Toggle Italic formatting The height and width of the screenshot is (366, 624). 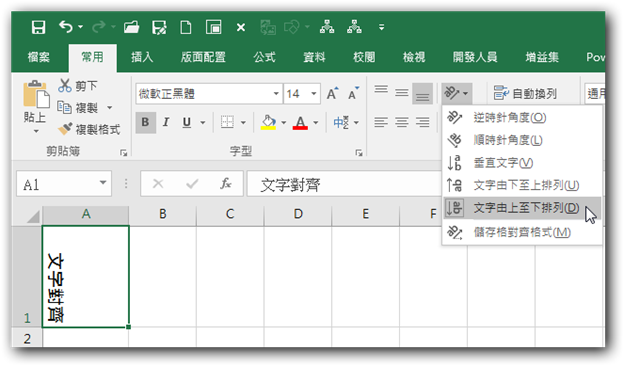pos(166,122)
